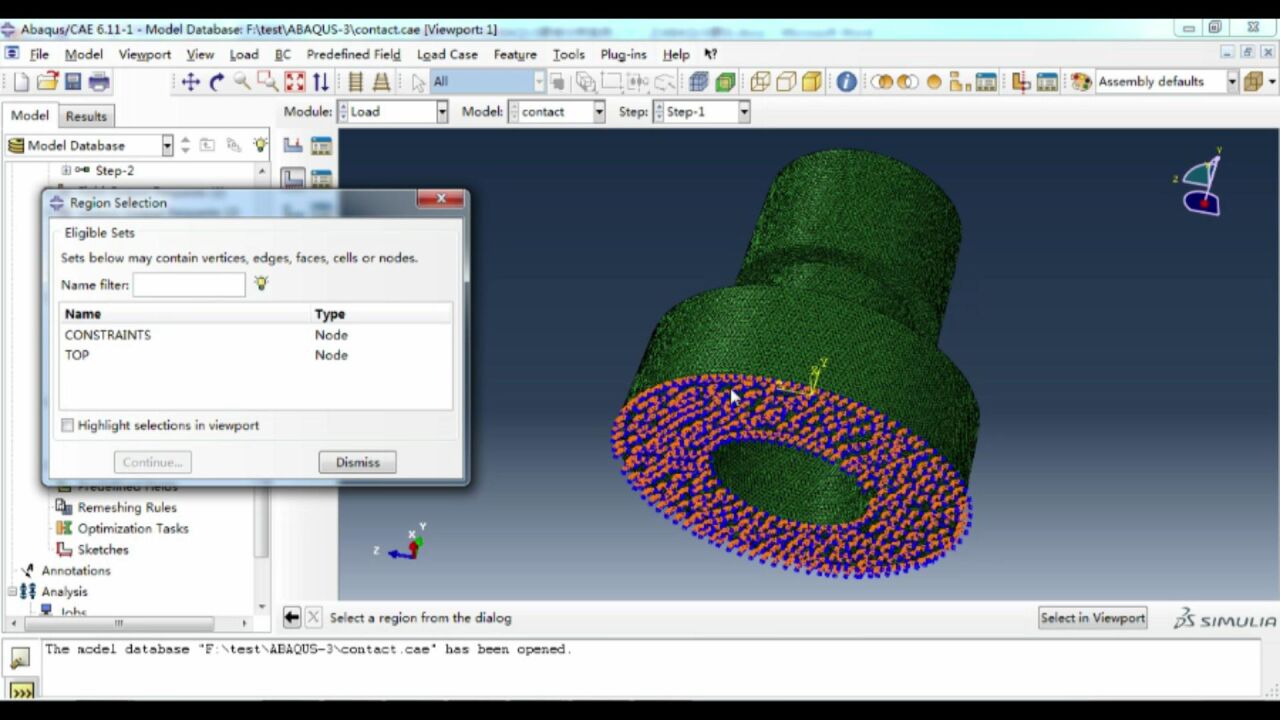The image size is (1280, 720).
Task: Open the Load Case menu
Action: (447, 54)
